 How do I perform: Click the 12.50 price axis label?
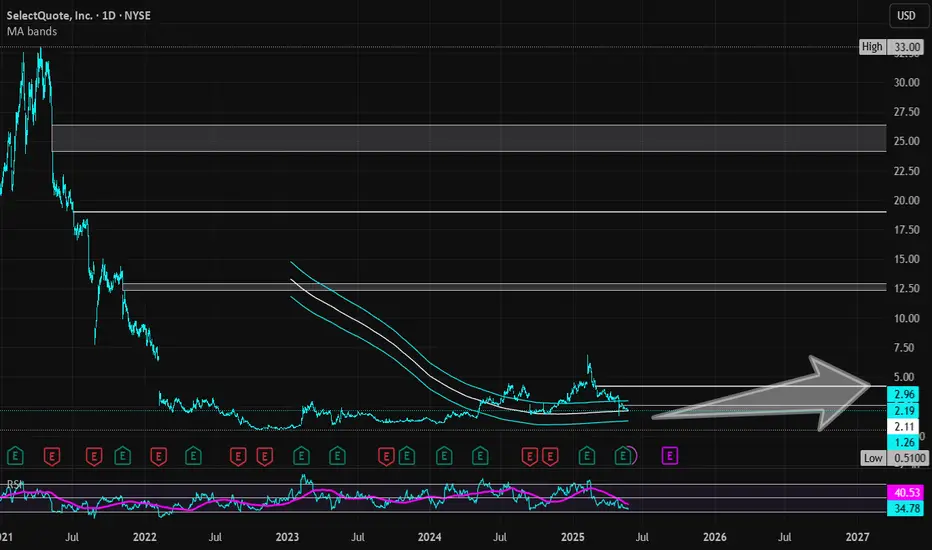coord(906,288)
